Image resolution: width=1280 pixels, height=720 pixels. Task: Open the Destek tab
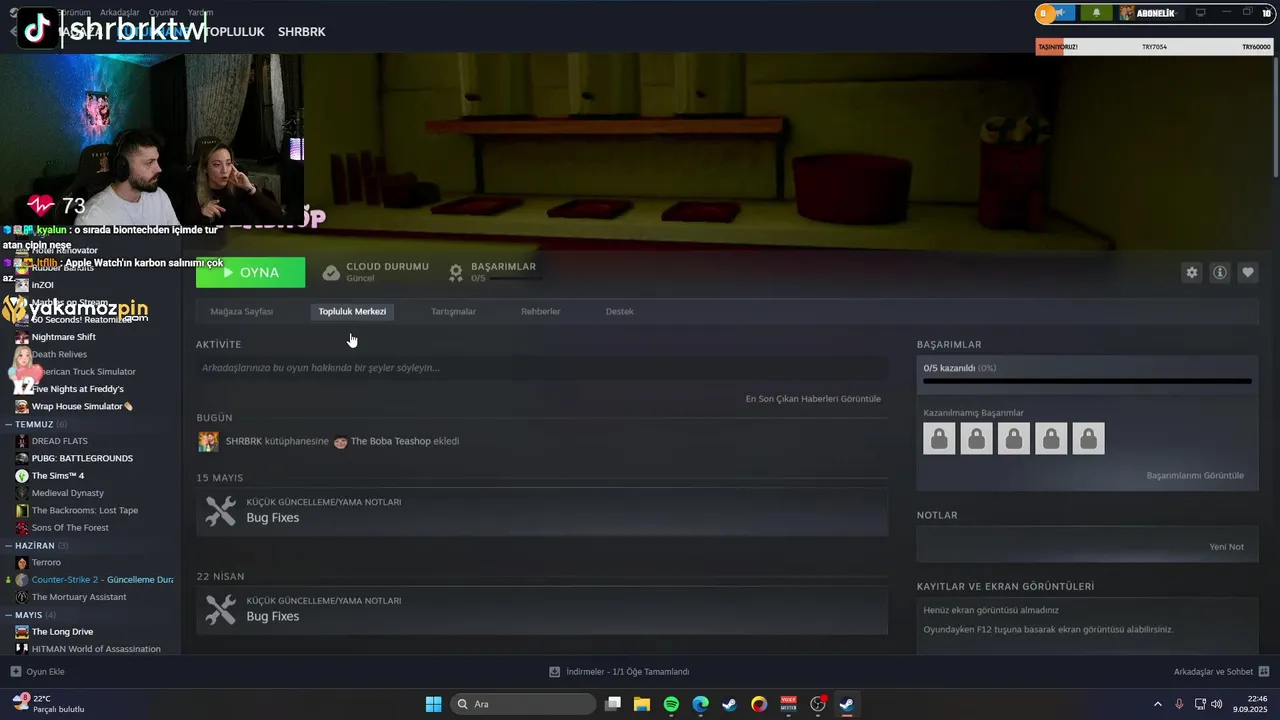(x=620, y=312)
